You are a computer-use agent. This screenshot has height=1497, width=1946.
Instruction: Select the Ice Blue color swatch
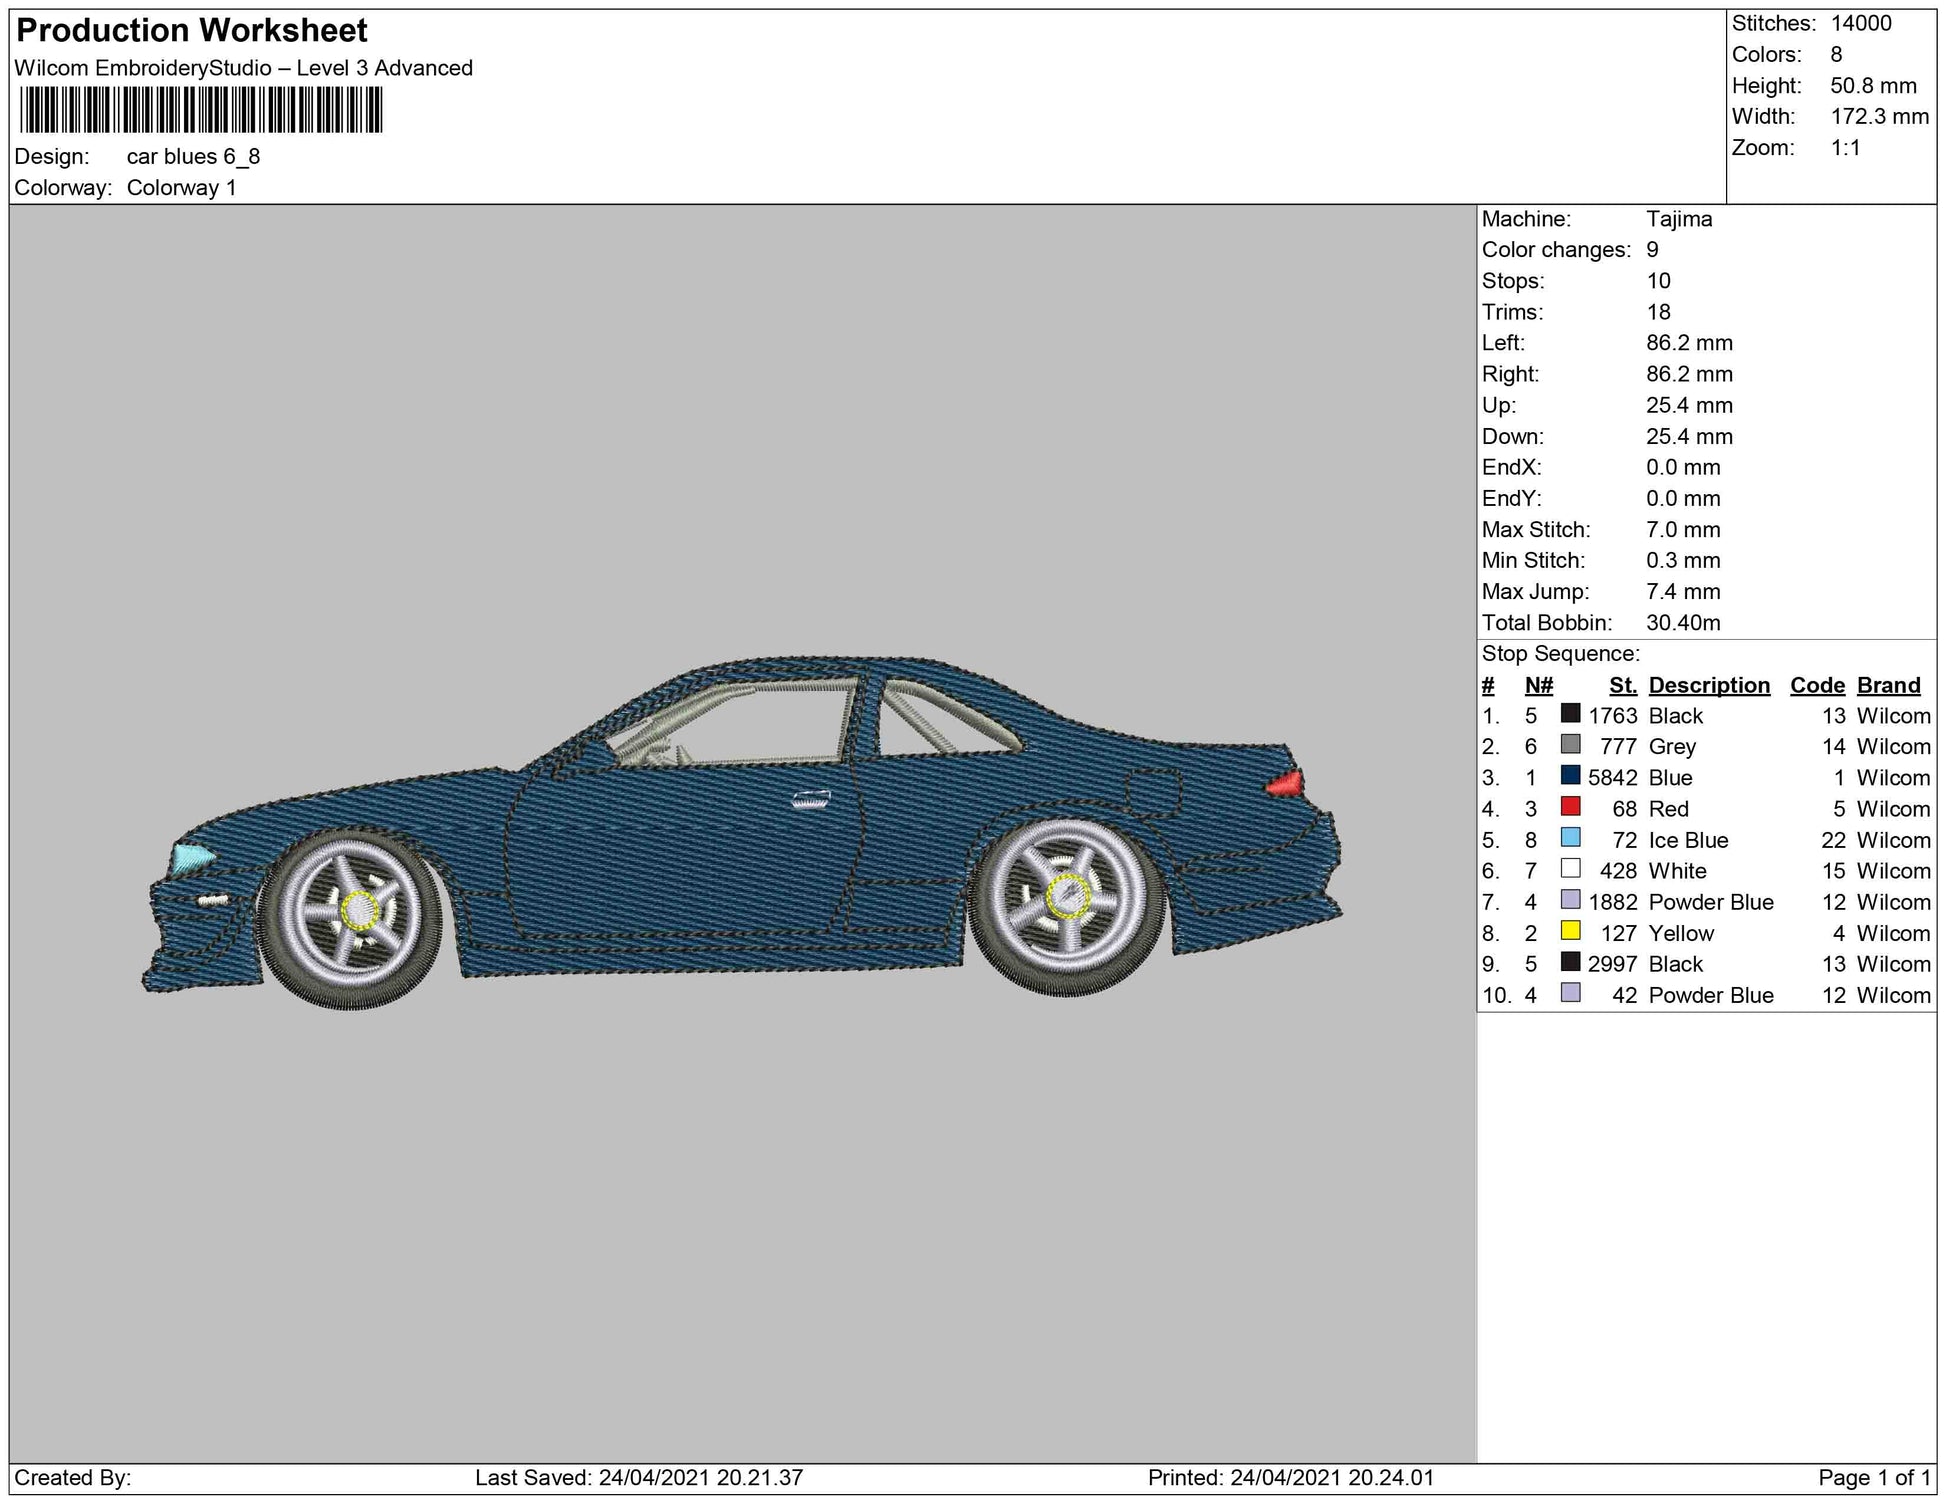point(1570,838)
